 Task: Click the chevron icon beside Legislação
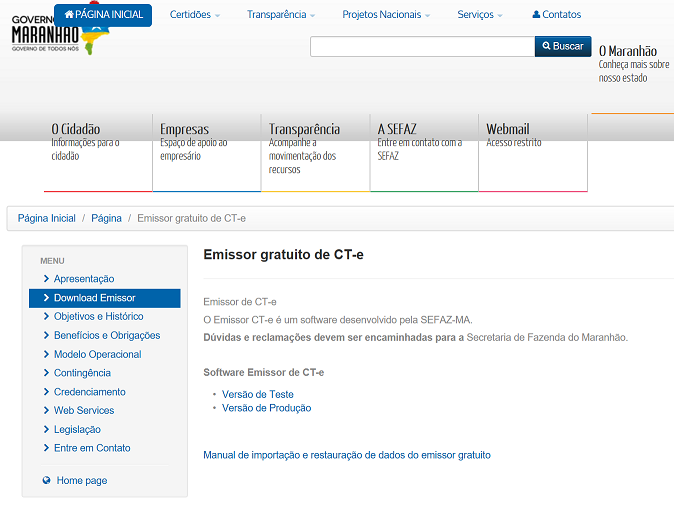[46, 429]
